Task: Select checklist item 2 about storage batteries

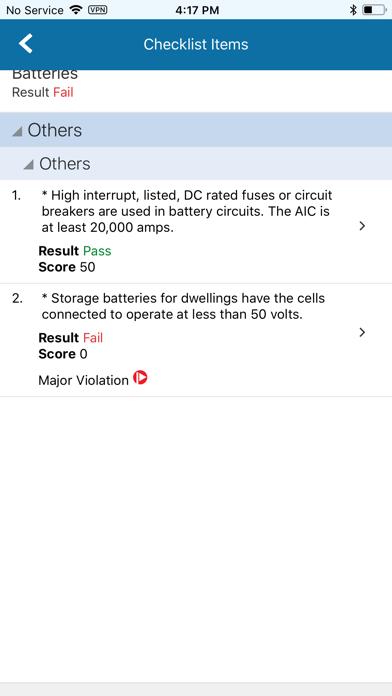Action: tap(196, 340)
